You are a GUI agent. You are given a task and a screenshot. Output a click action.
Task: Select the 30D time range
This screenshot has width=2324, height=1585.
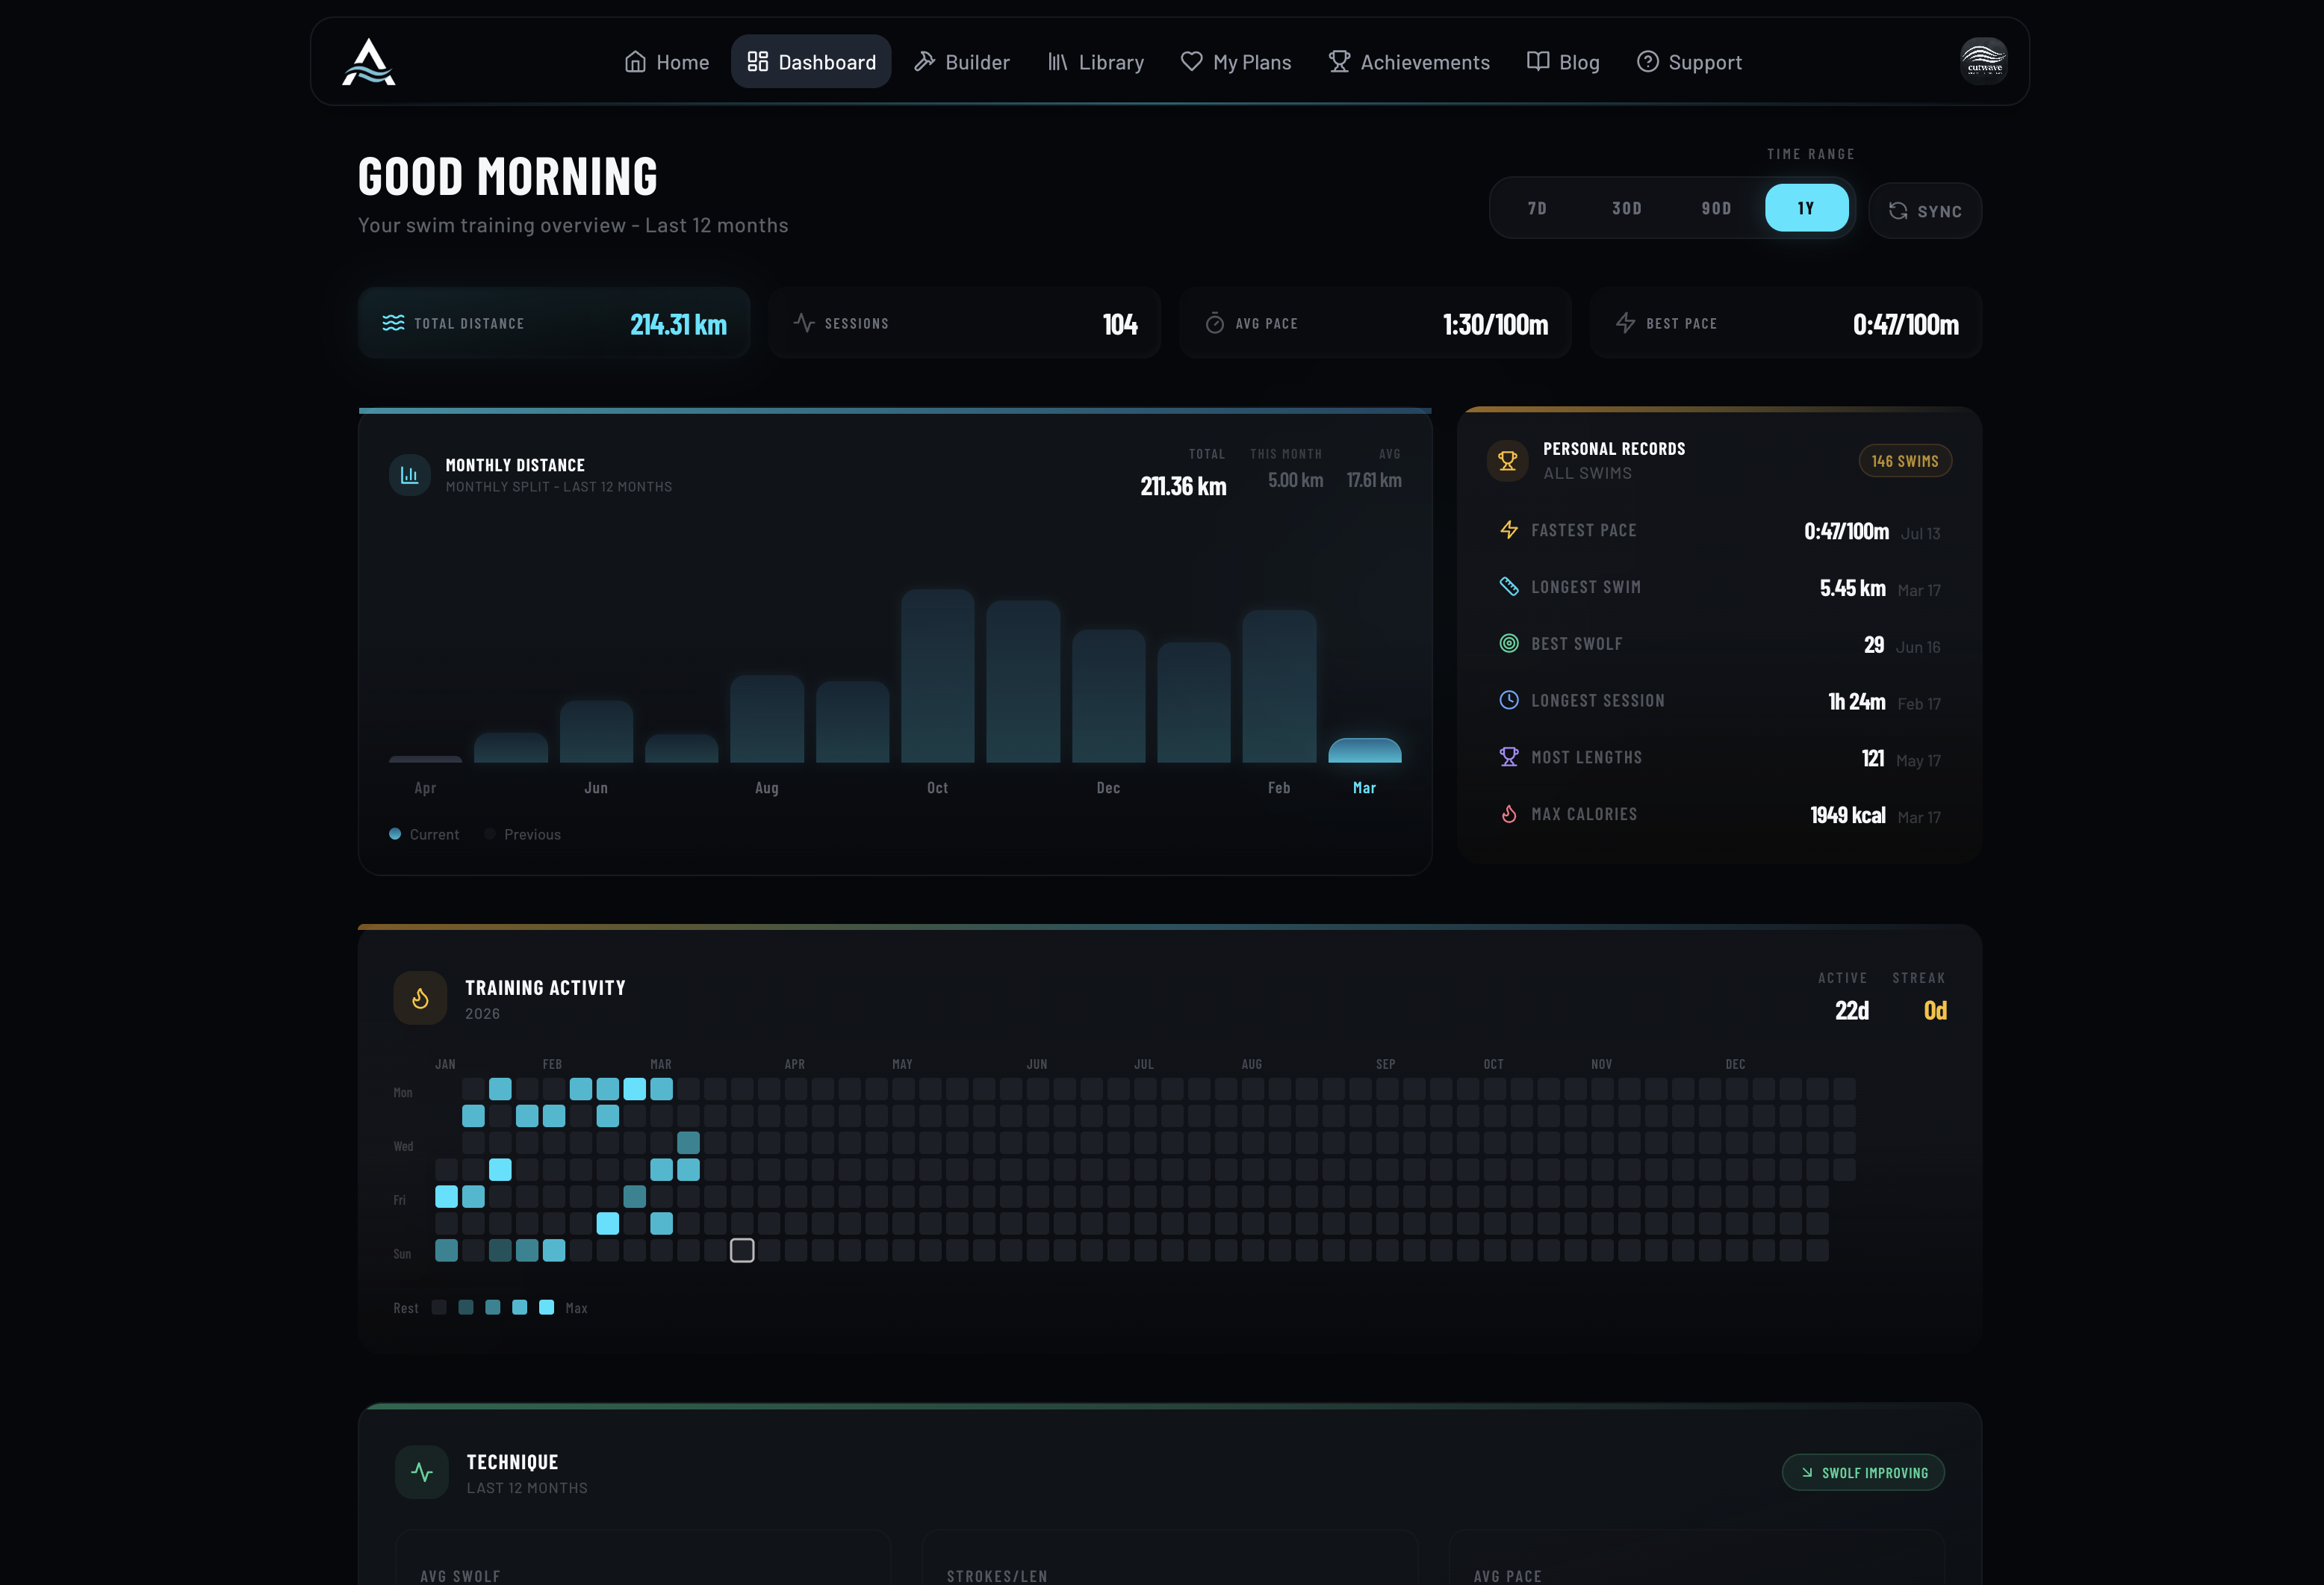tap(1627, 208)
